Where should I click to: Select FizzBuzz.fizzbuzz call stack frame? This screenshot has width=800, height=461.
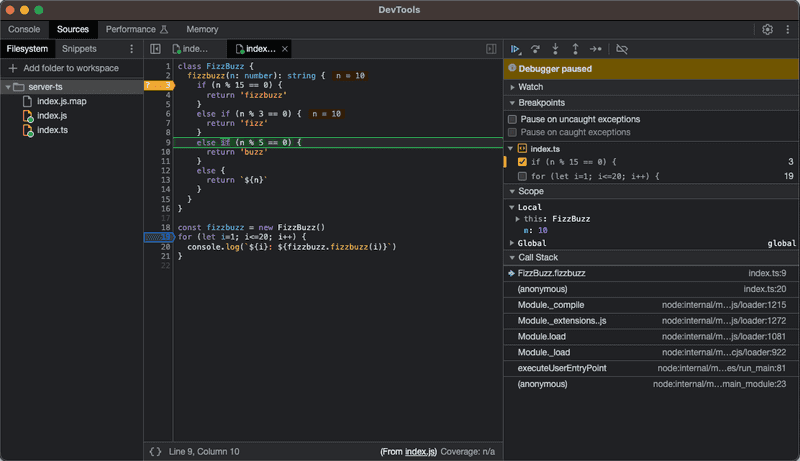652,273
